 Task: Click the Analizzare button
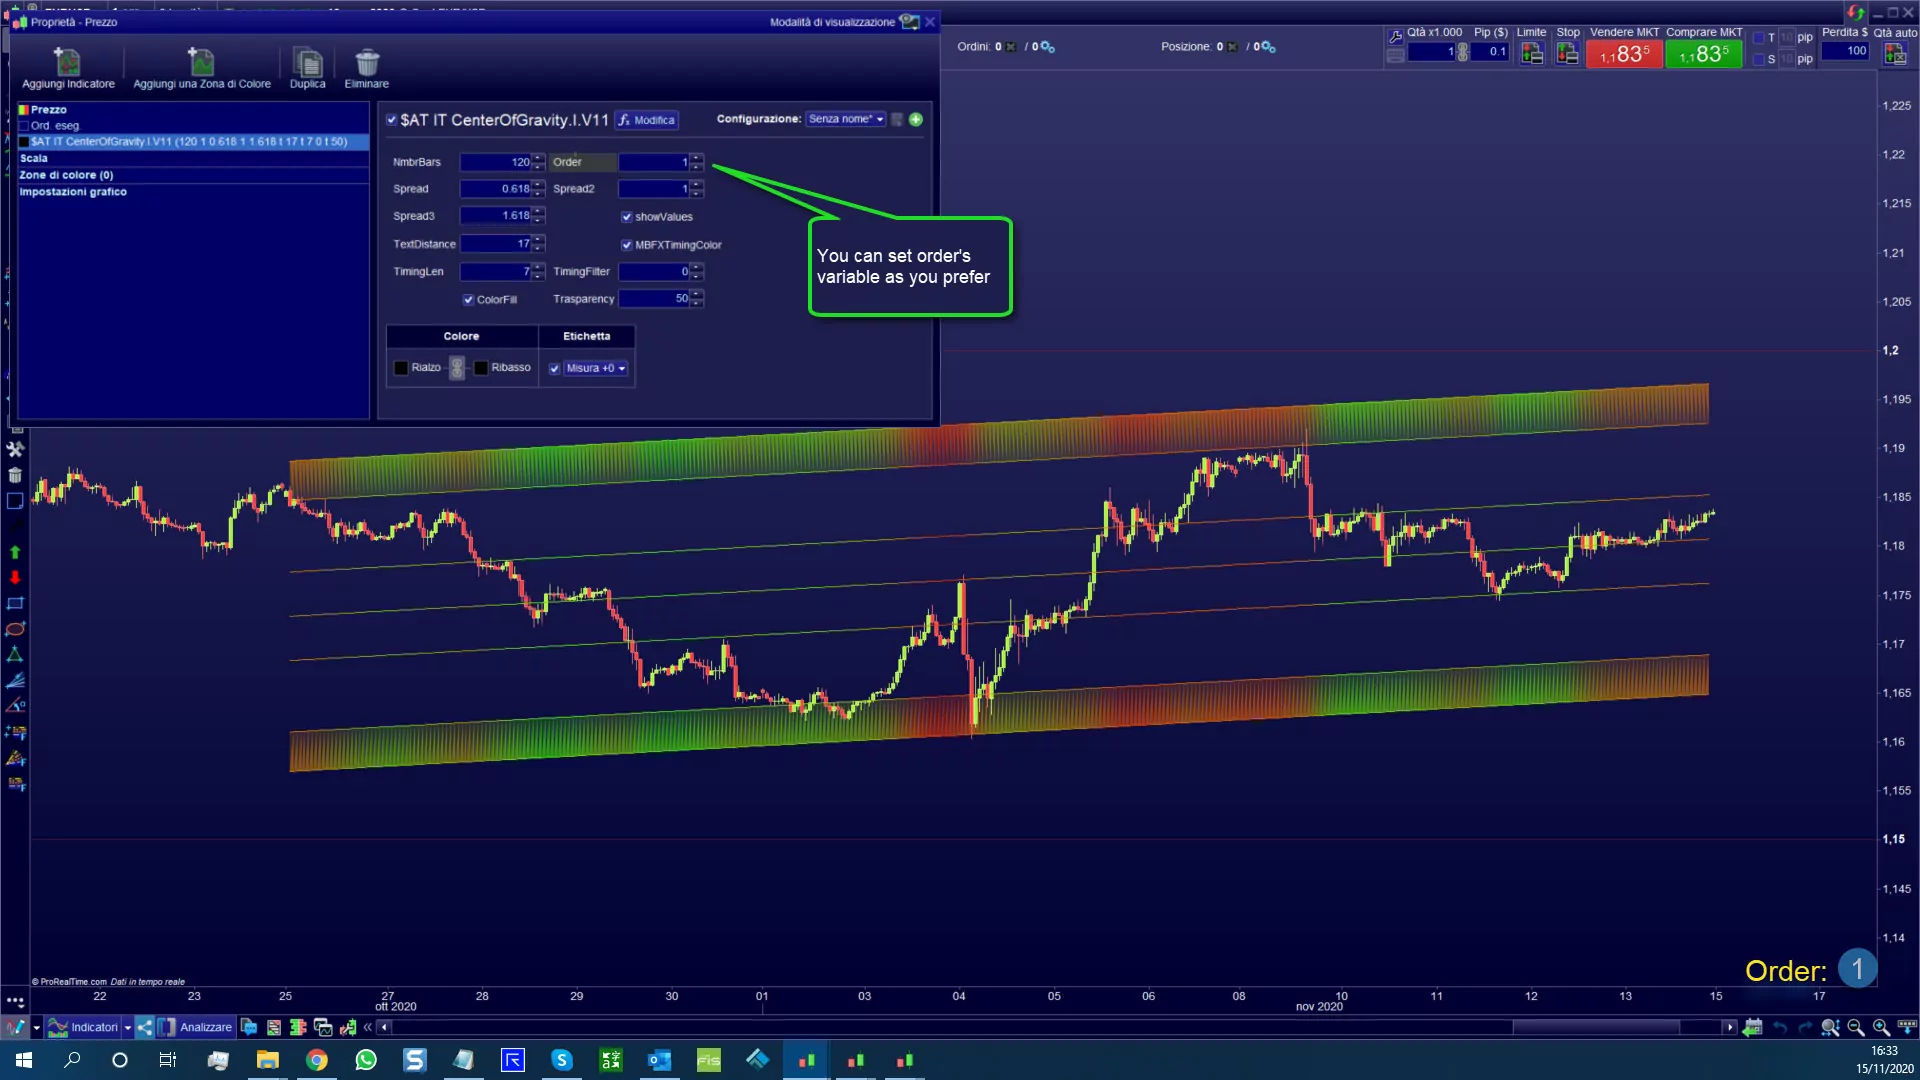195,1027
